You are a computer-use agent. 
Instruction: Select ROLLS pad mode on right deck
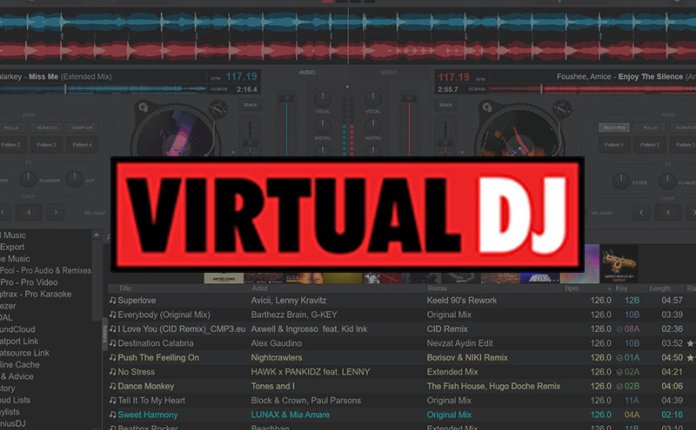coord(650,128)
